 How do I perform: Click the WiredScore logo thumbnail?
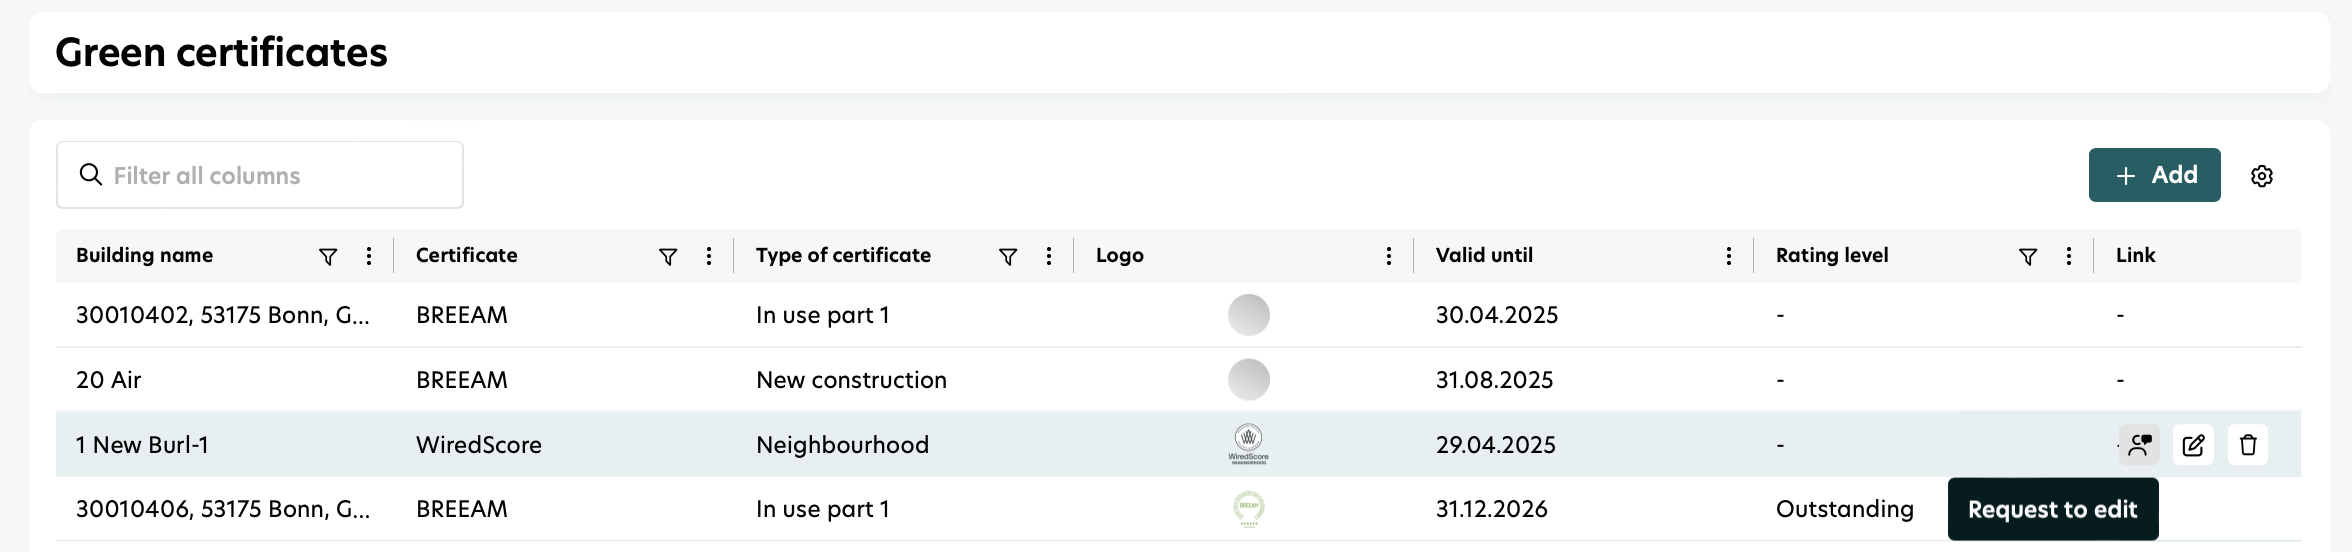click(x=1248, y=444)
